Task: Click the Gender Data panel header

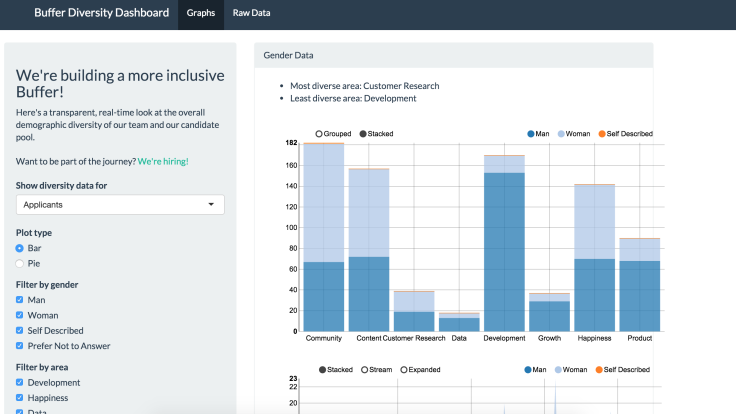Action: pos(453,55)
